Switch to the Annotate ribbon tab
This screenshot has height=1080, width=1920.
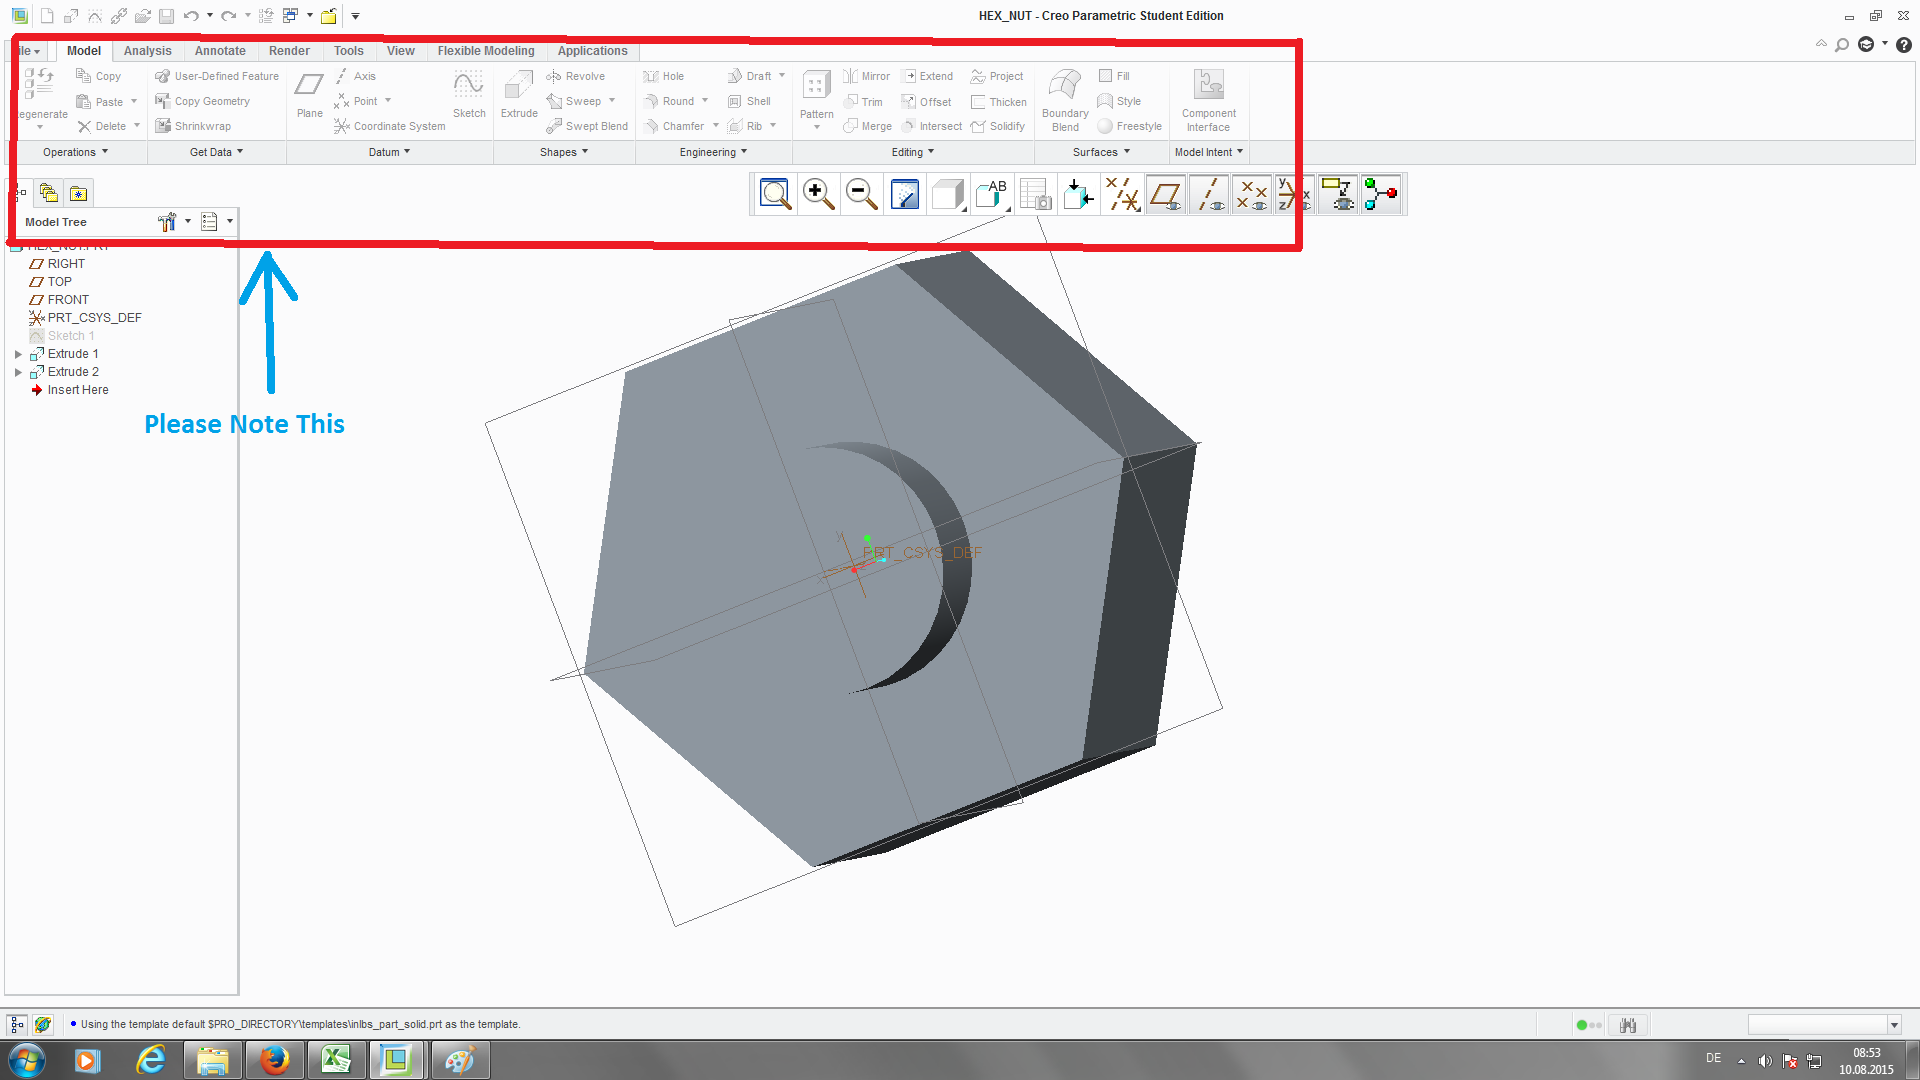click(220, 51)
